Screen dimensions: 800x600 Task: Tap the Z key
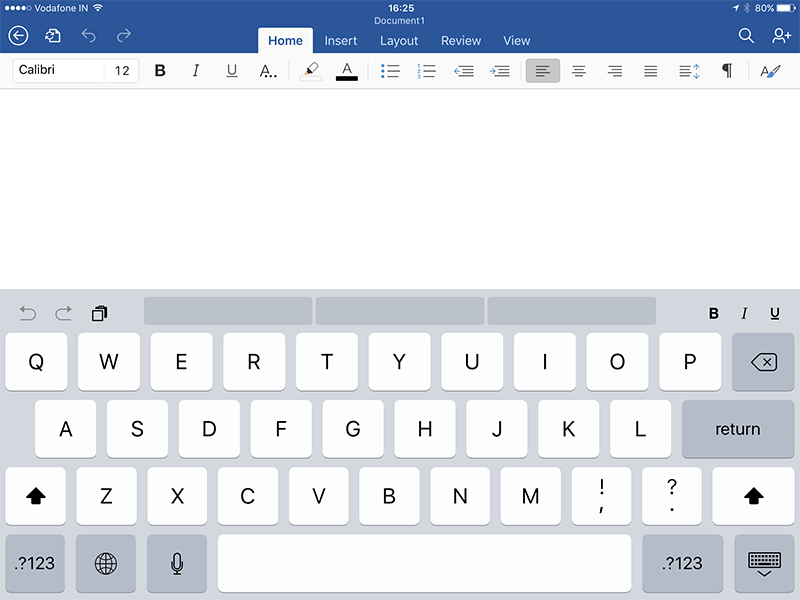point(106,496)
